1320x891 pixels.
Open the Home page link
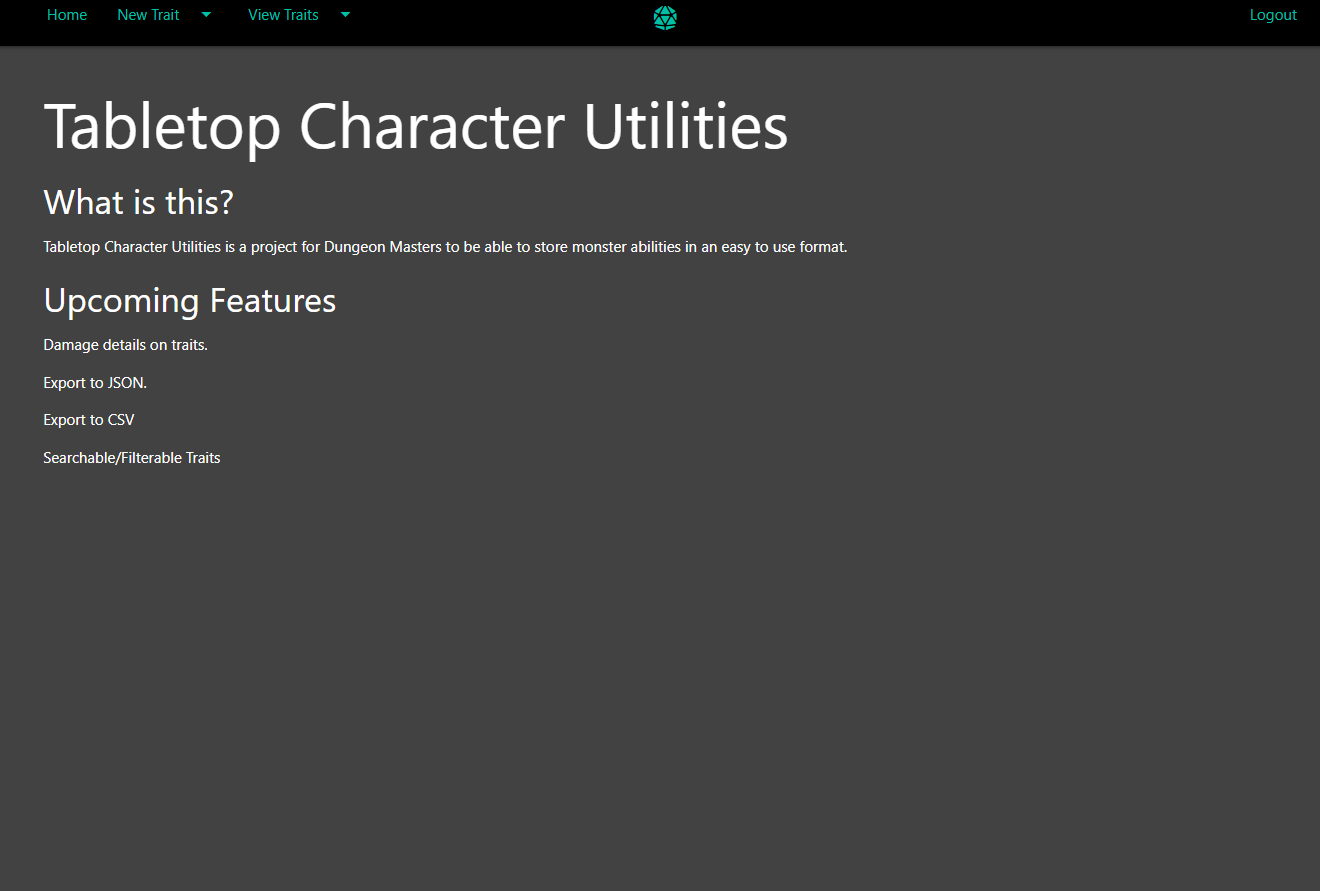pyautogui.click(x=67, y=15)
